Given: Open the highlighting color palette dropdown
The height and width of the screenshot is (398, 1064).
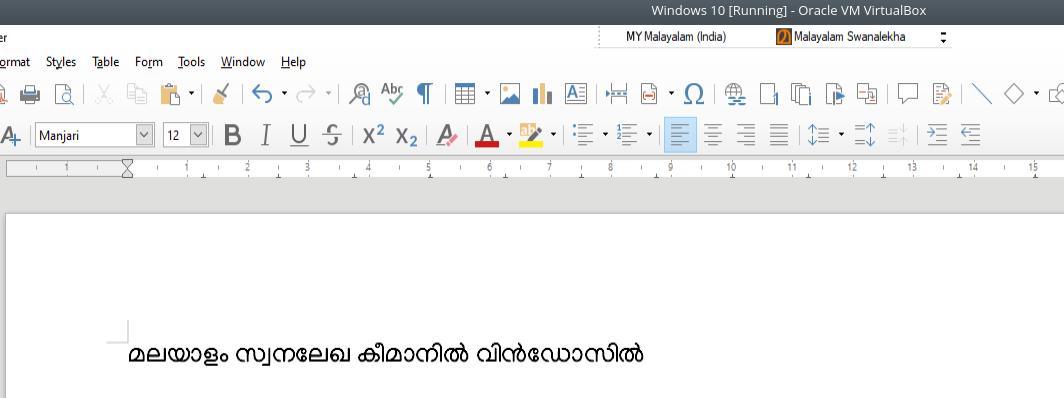Looking at the screenshot, I should coord(553,135).
